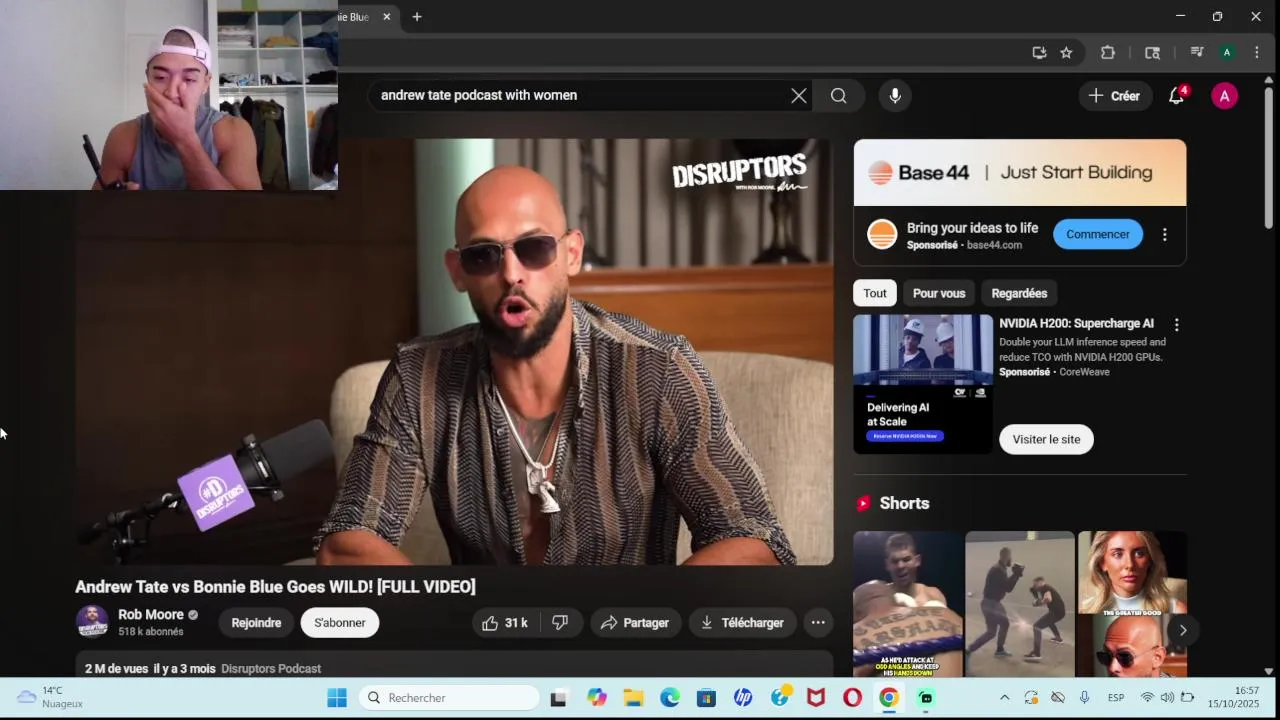Click the install app icon in address bar
Image resolution: width=1280 pixels, height=720 pixels.
(x=1039, y=53)
